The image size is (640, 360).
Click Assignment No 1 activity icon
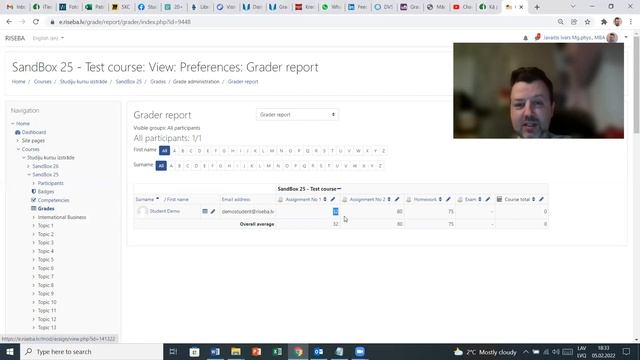pos(280,199)
